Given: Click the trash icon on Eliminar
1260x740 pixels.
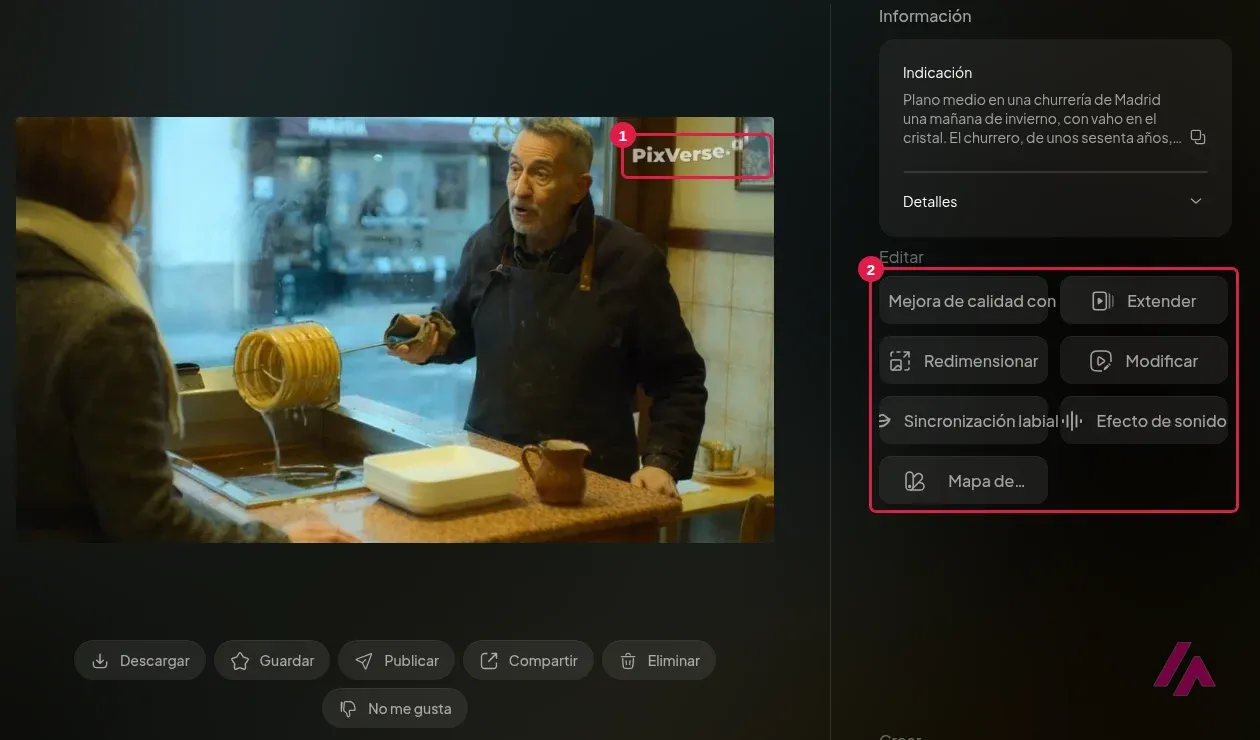Looking at the screenshot, I should (x=628, y=661).
